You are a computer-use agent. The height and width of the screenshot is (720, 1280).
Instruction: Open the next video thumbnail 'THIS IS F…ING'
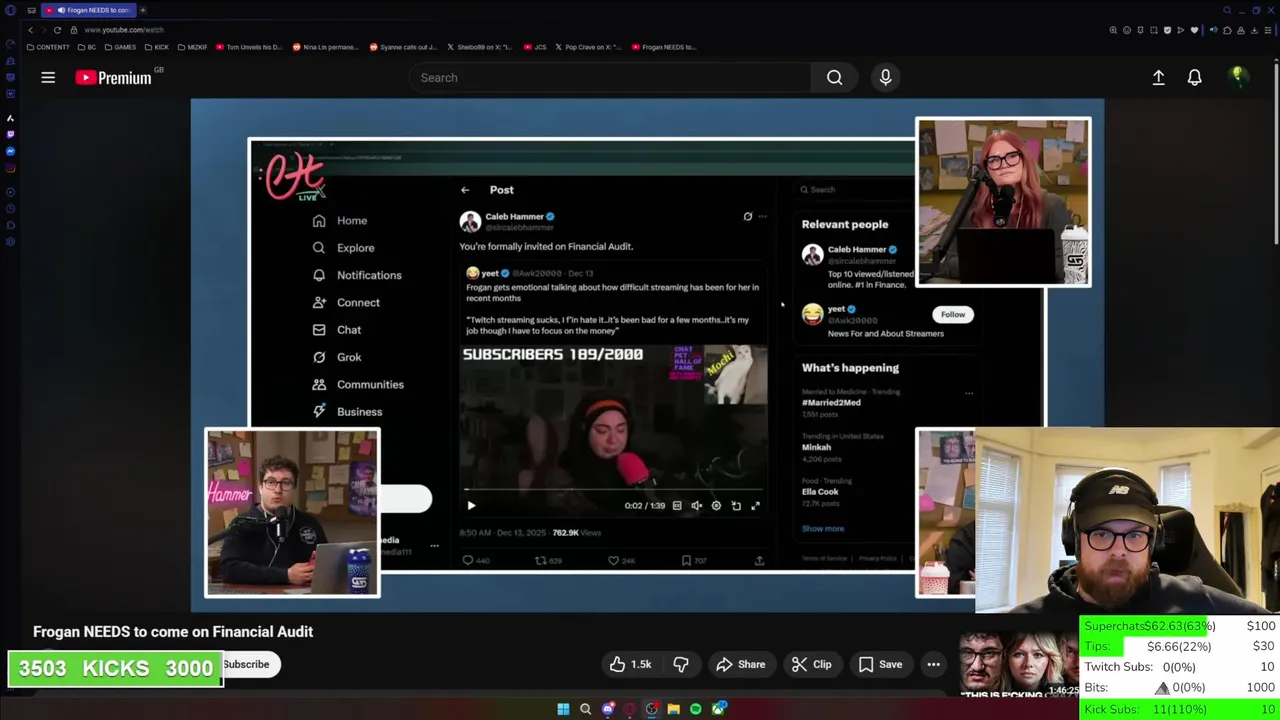(x=1018, y=665)
